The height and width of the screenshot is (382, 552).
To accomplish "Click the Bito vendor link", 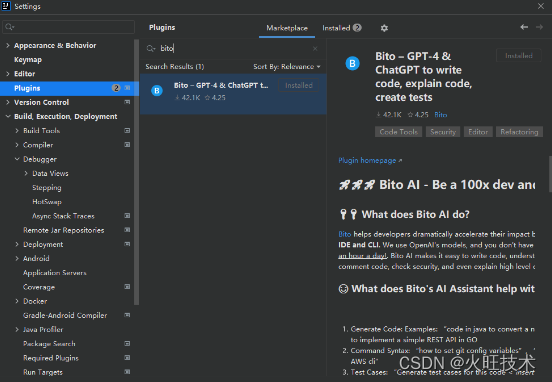I will pos(441,114).
